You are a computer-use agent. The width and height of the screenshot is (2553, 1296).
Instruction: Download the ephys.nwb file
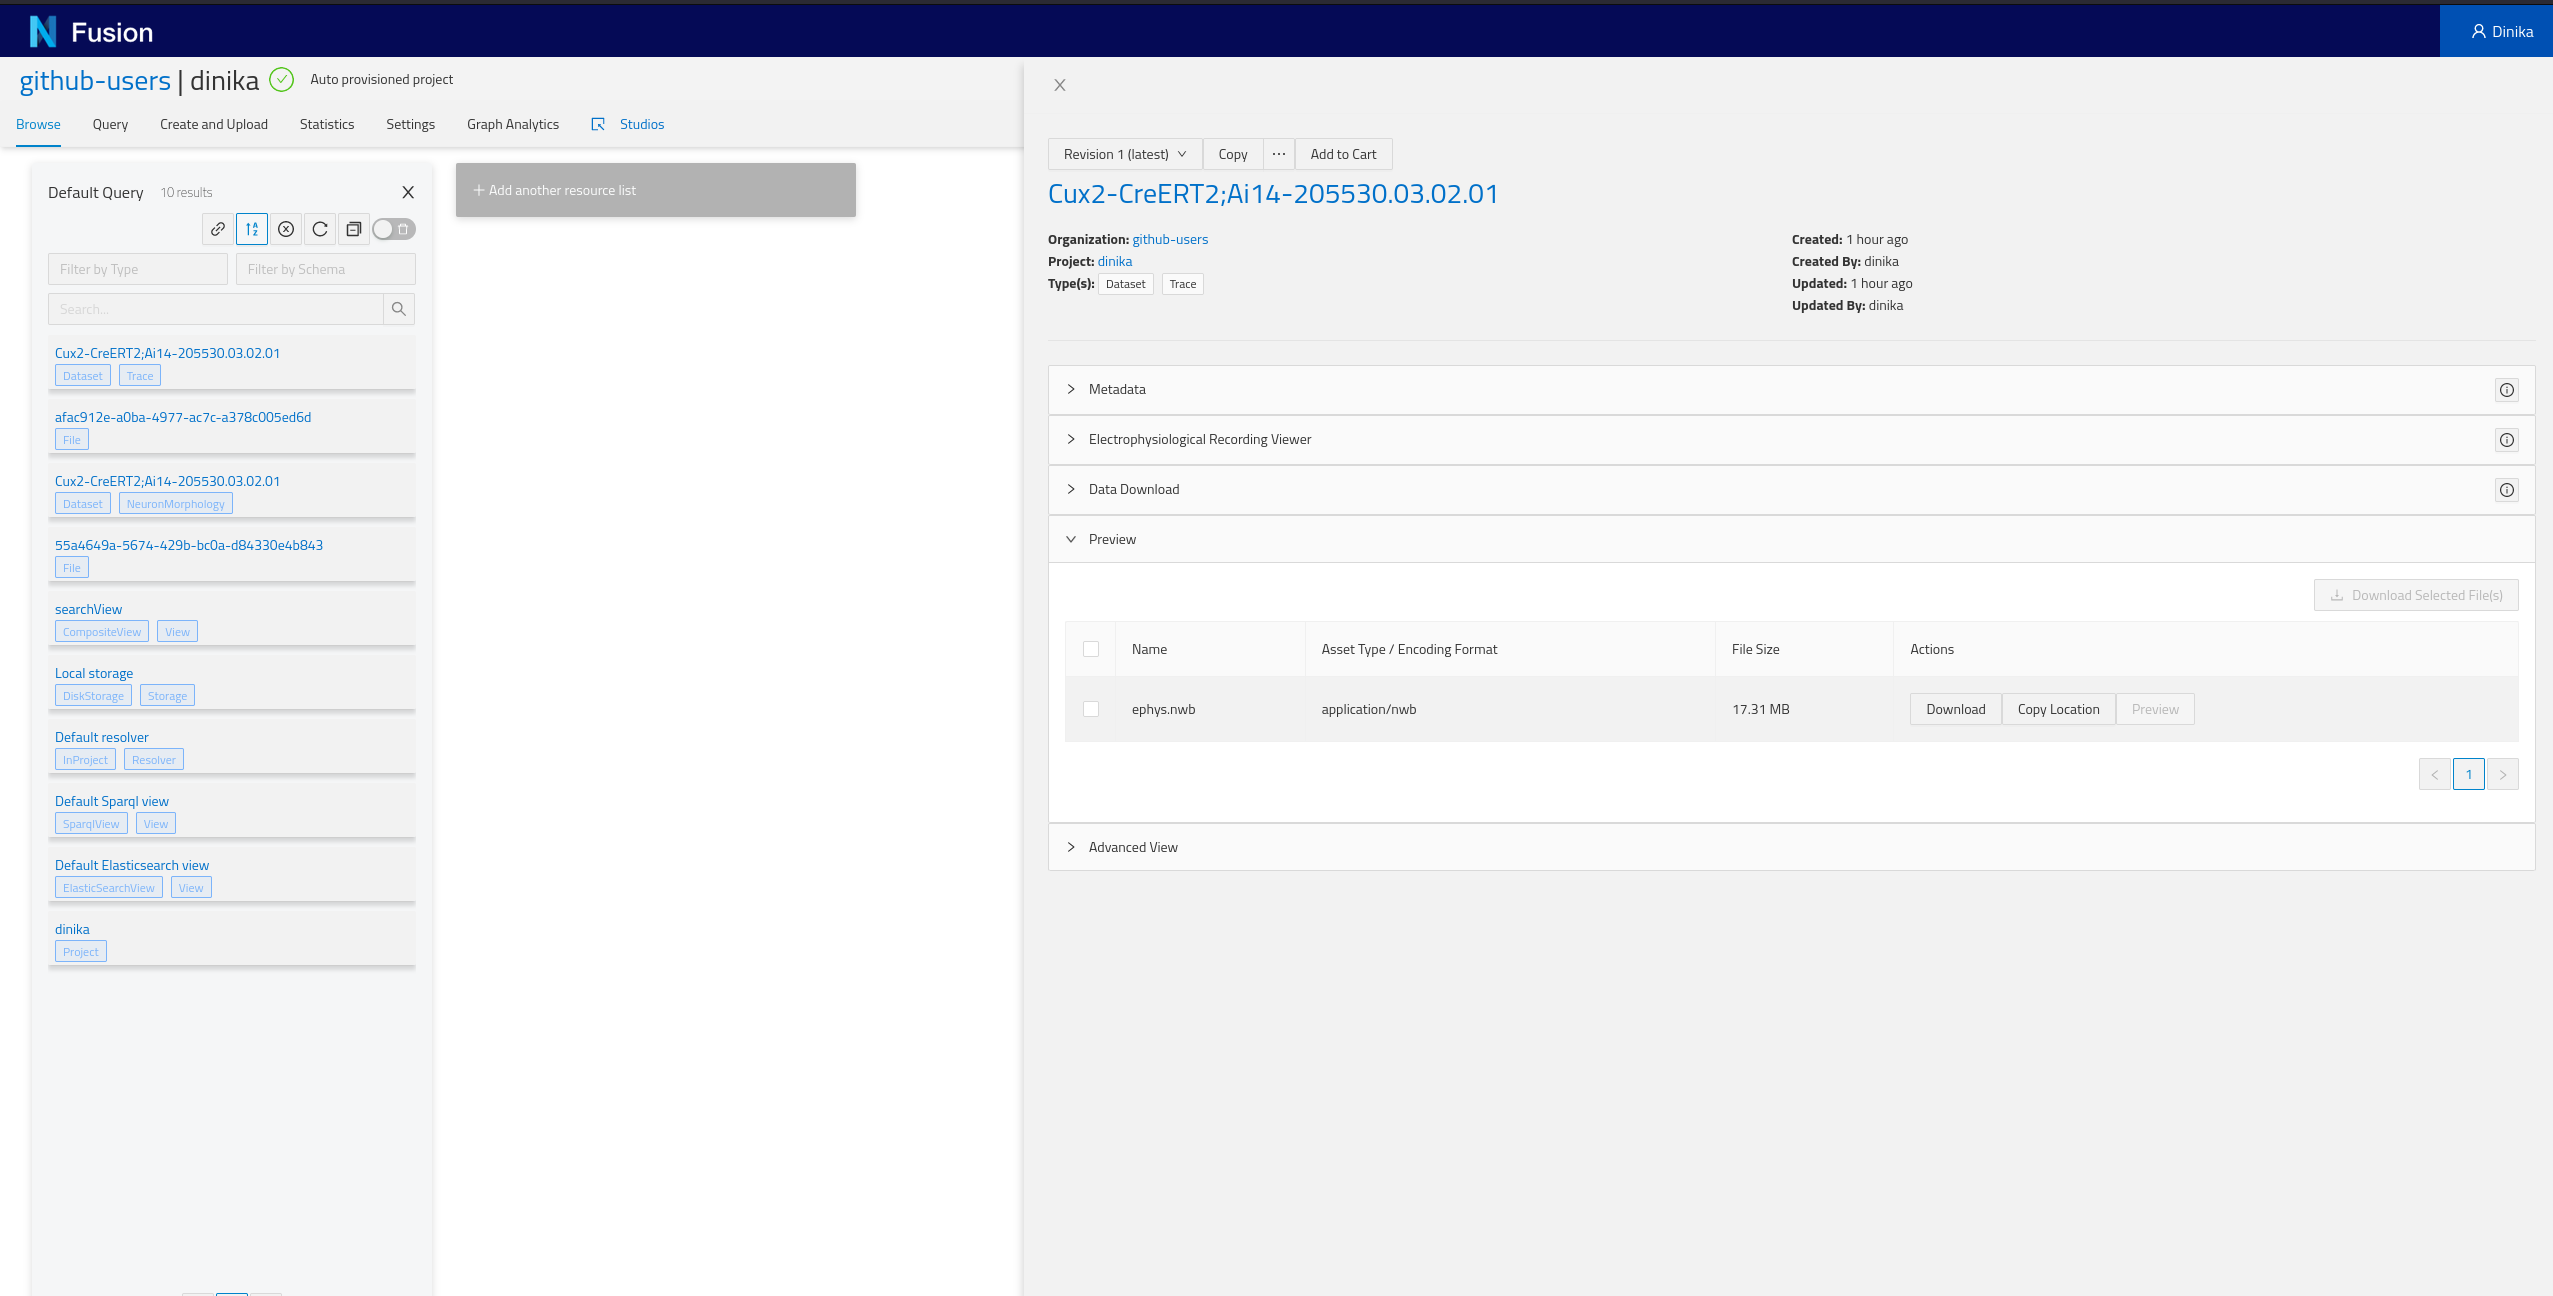coord(1955,709)
